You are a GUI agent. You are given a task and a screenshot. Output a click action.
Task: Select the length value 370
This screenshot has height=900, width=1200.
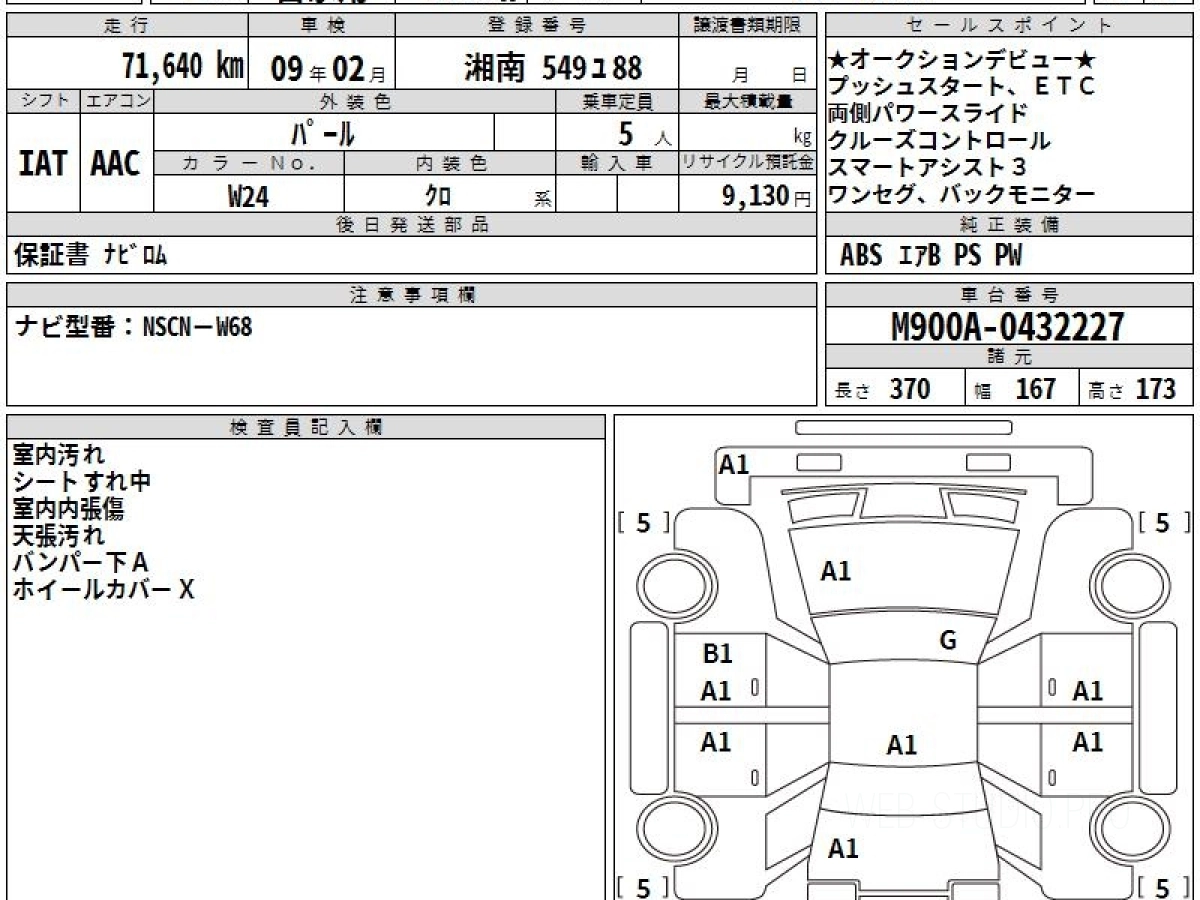[909, 389]
